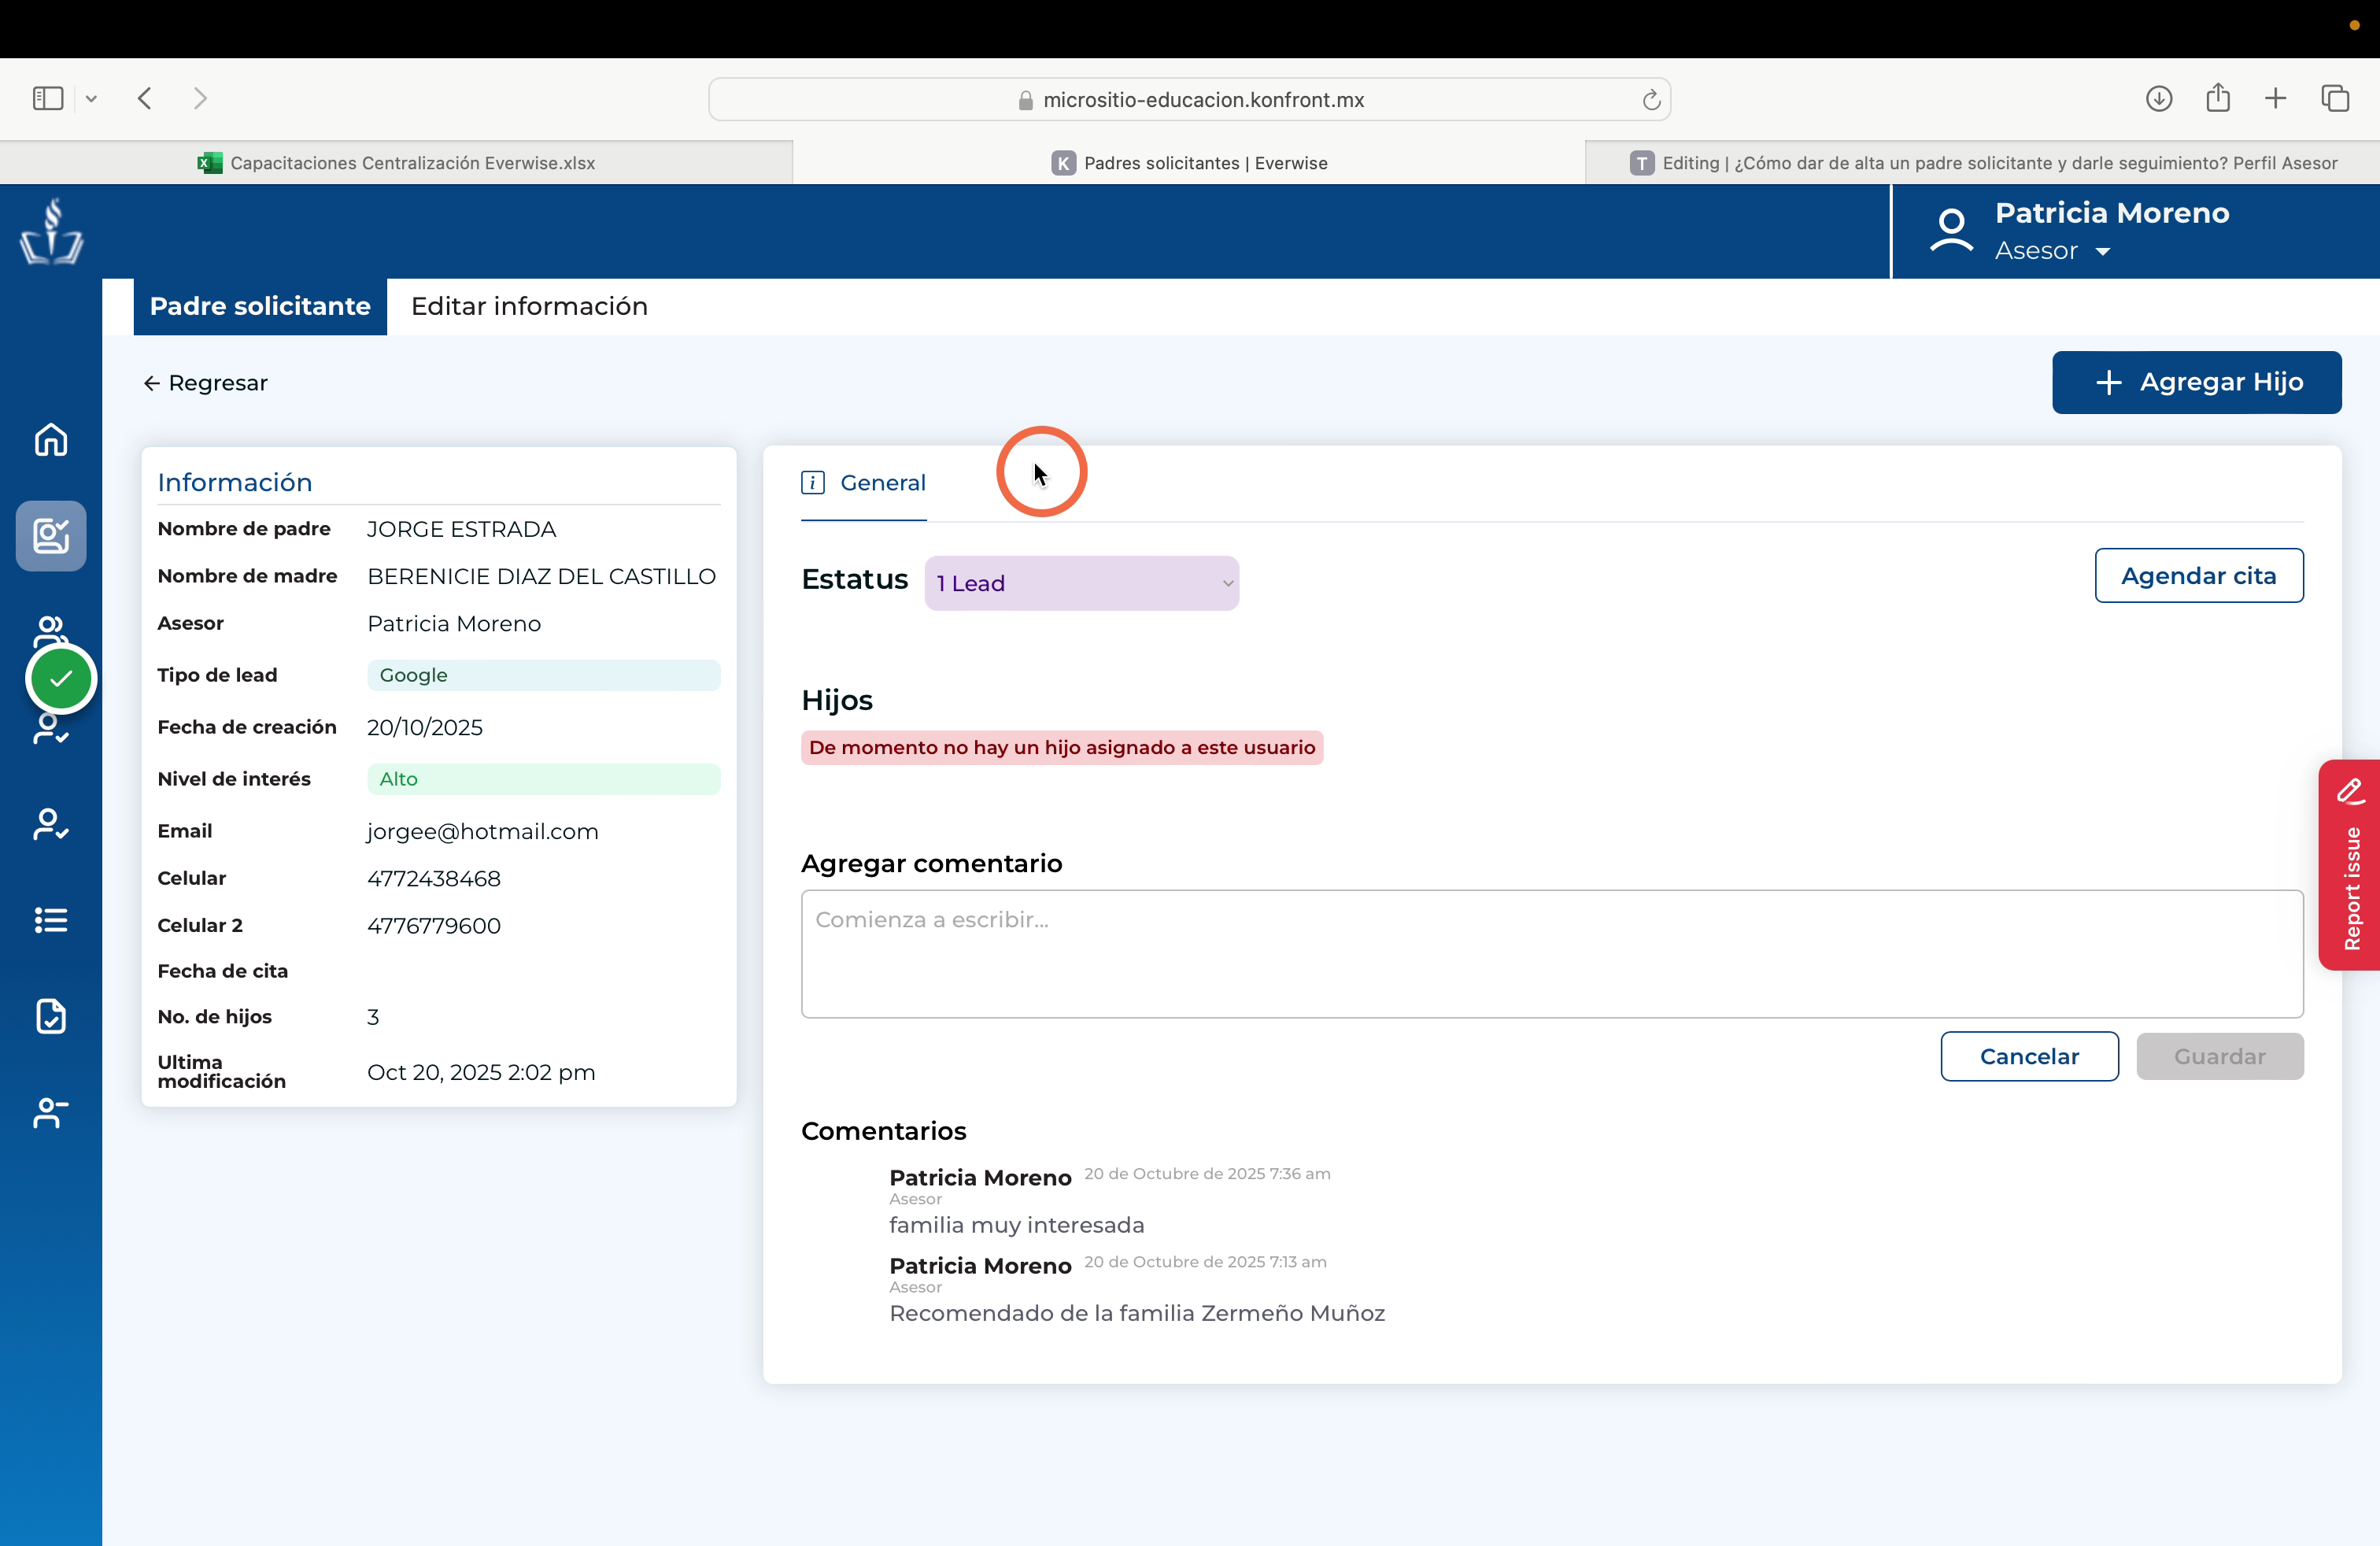Click the Patricia Moreno user avatar icon
Image resolution: width=2380 pixels, height=1546 pixels.
pos(1951,231)
